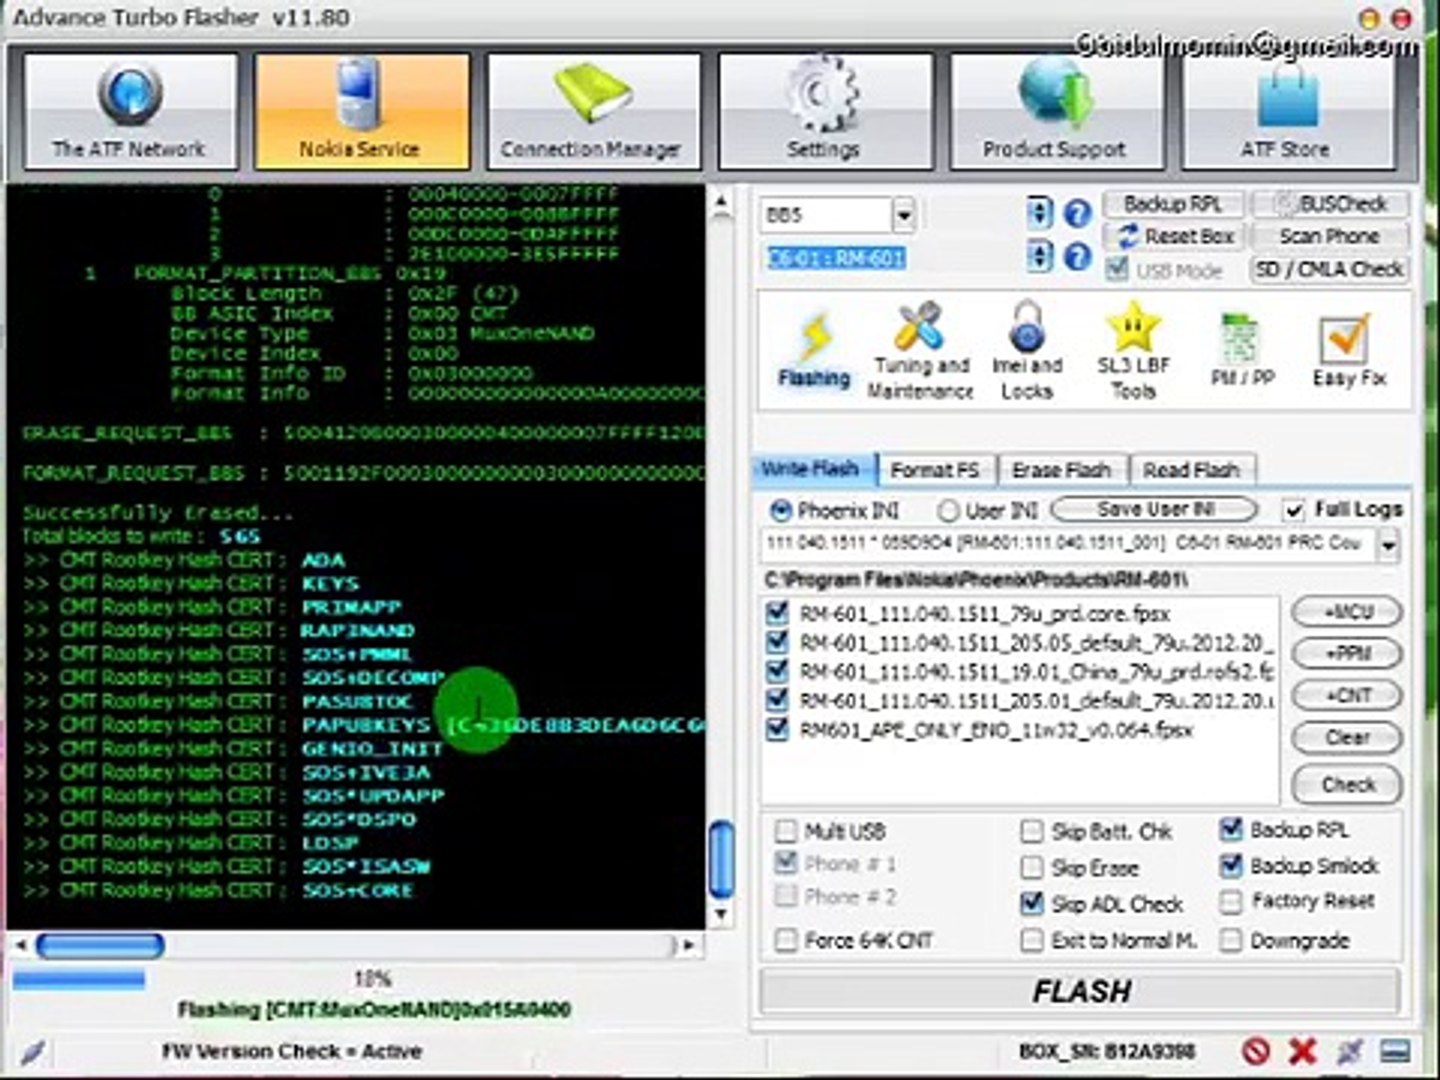Image resolution: width=1440 pixels, height=1080 pixels.
Task: Click the blue window icon in status bar
Action: pyautogui.click(x=1395, y=1050)
